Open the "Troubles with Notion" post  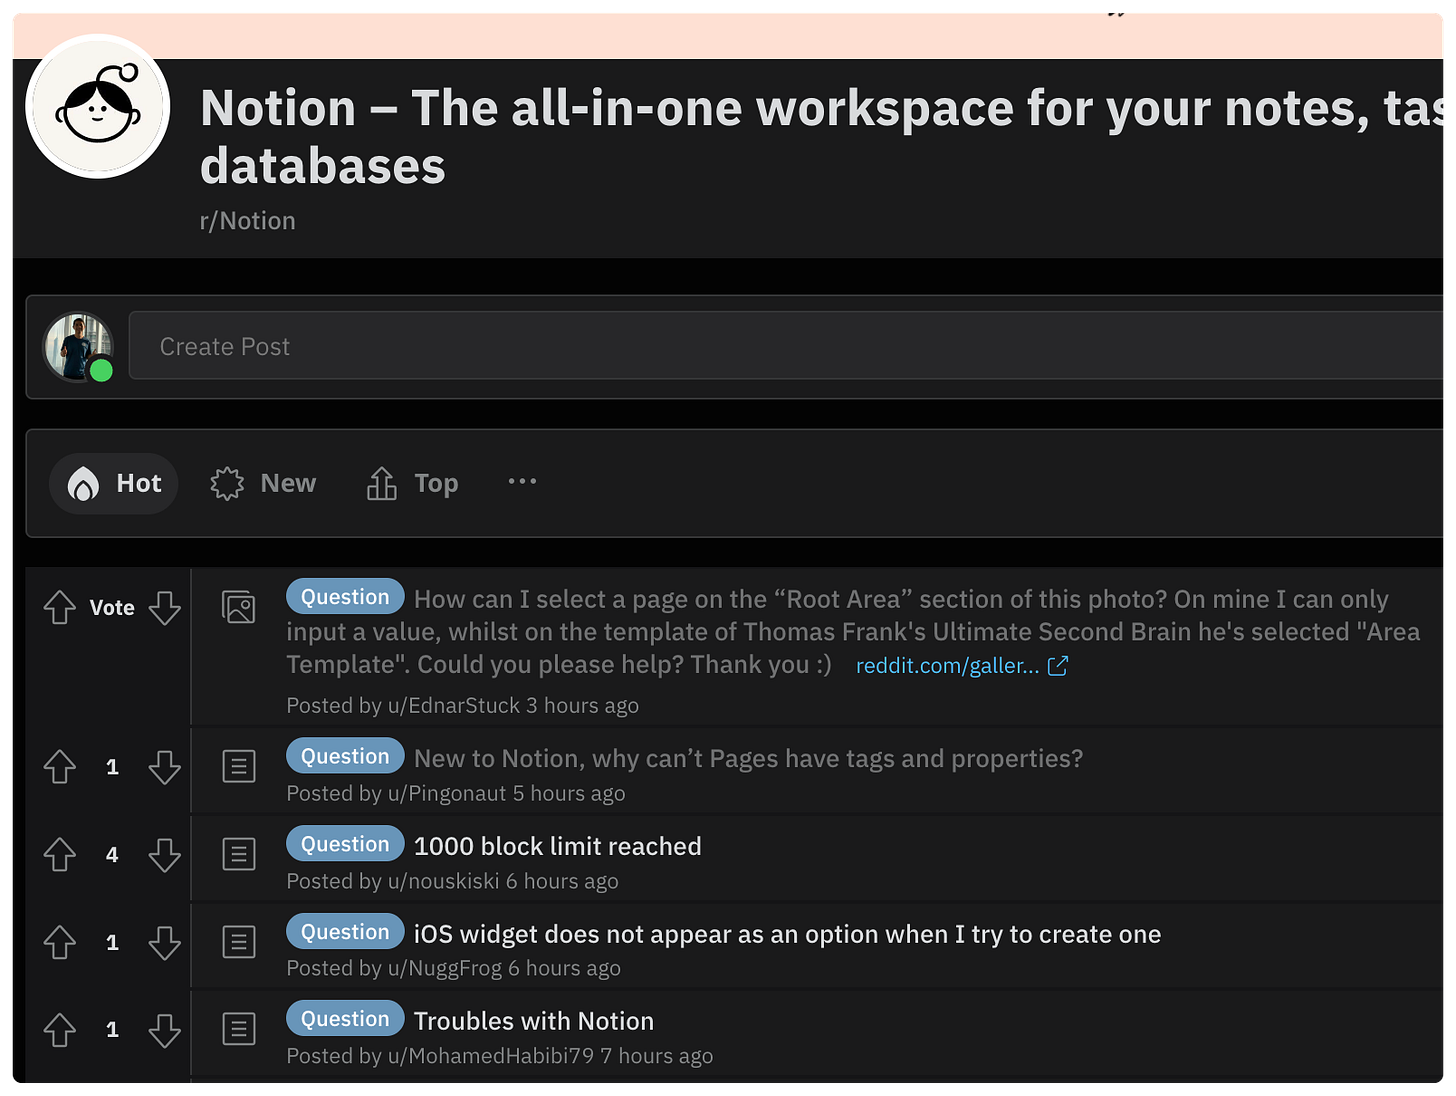click(x=534, y=1021)
